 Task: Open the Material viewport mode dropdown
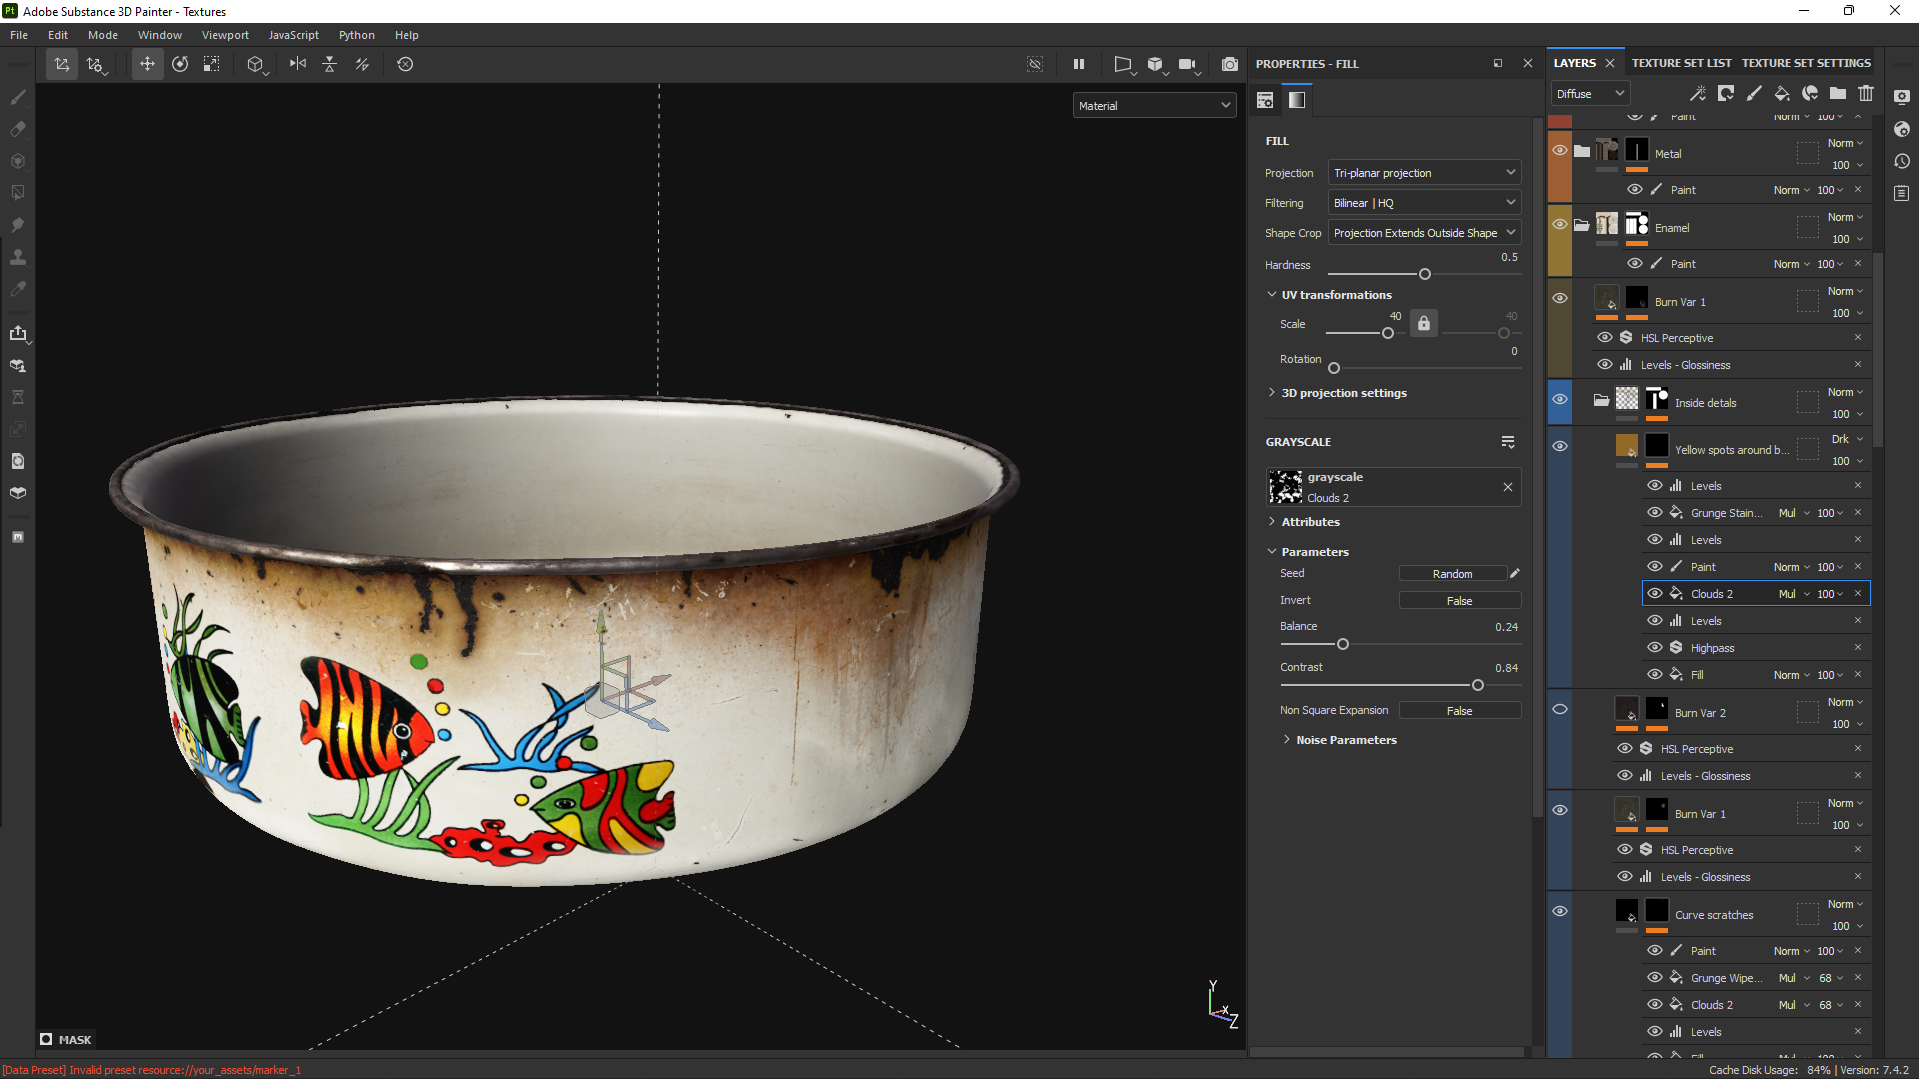[x=1154, y=106]
